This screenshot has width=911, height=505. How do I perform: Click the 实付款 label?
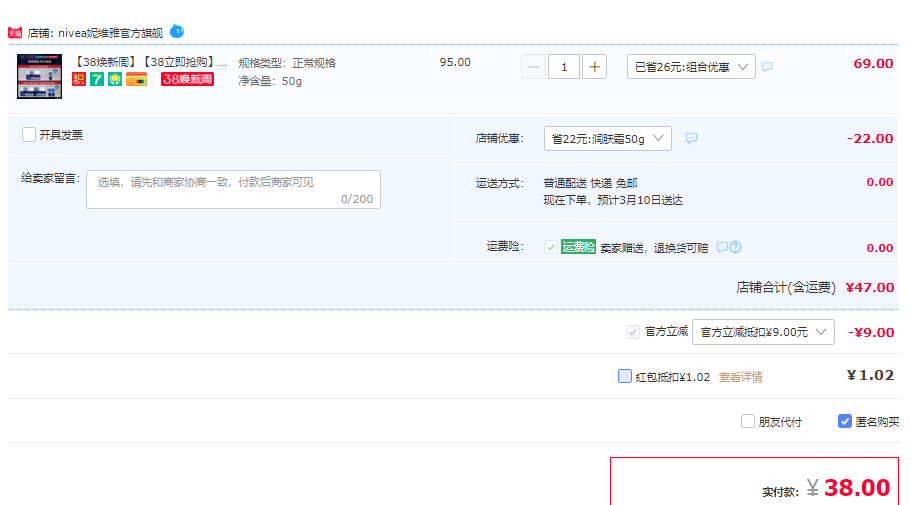coord(781,492)
